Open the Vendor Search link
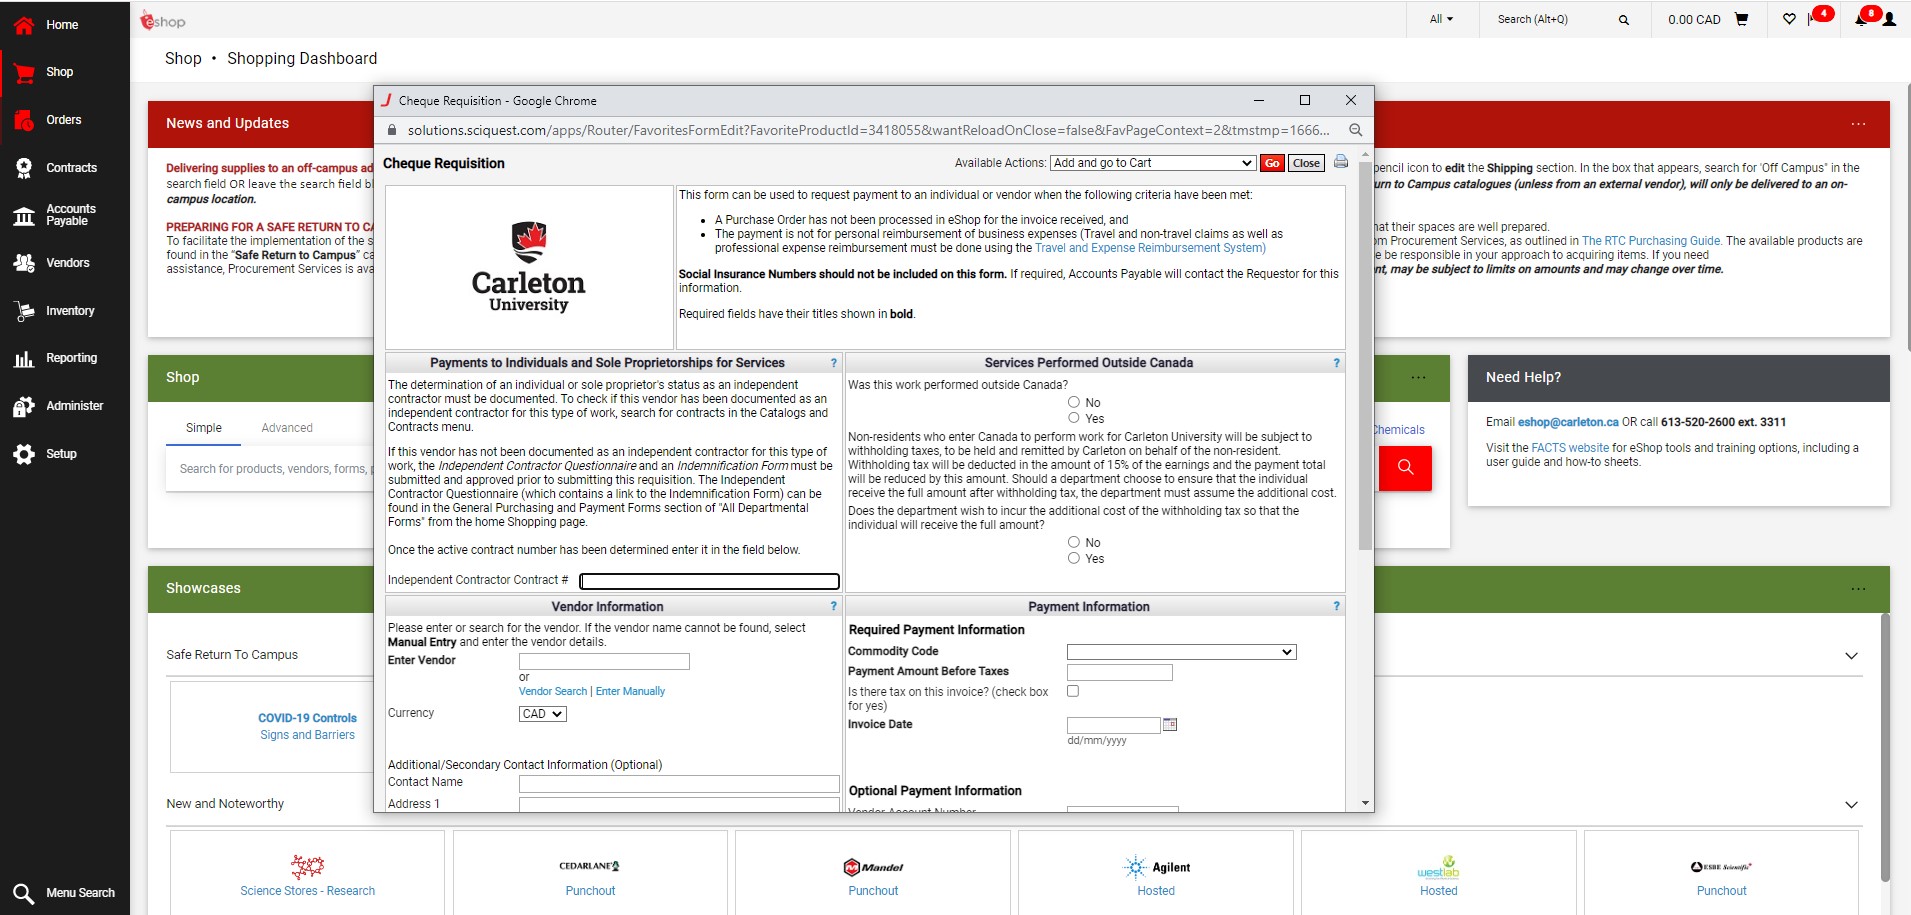1911x915 pixels. [x=553, y=691]
